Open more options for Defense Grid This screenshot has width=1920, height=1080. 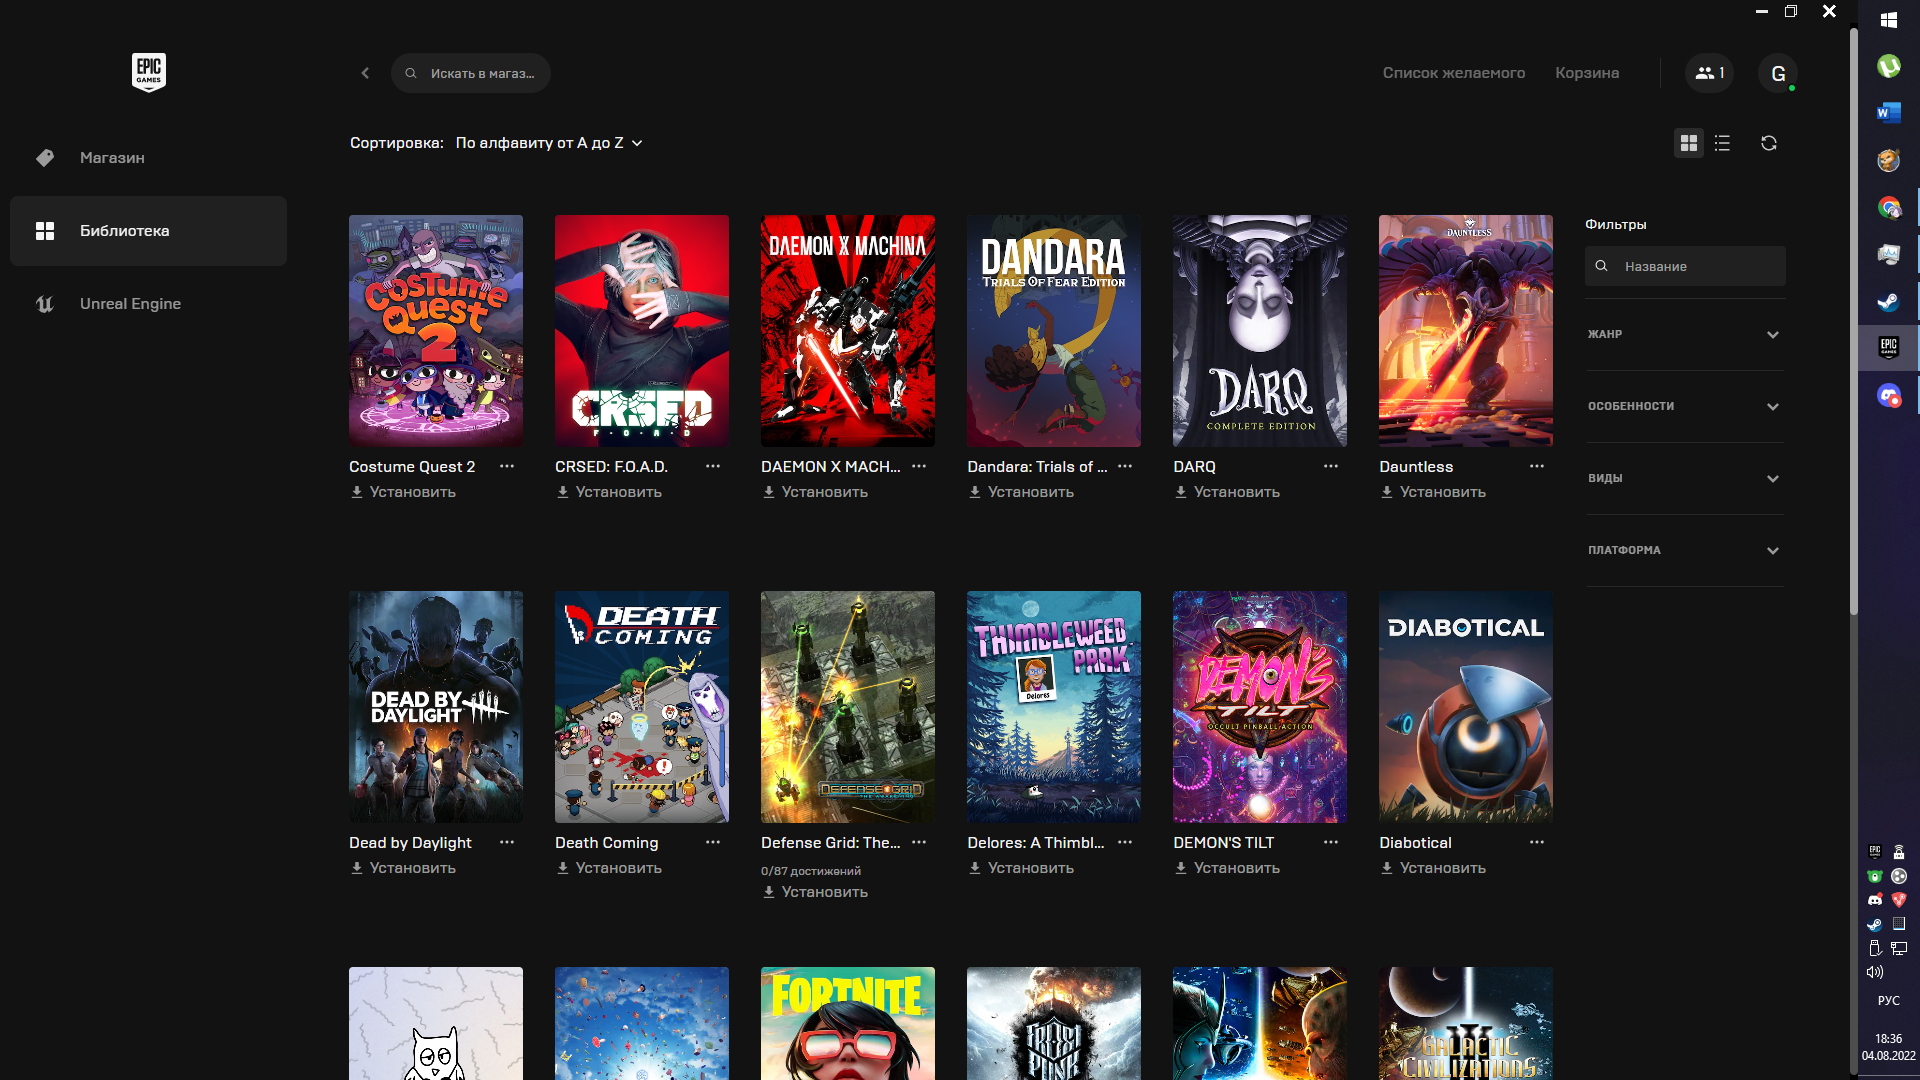coord(919,842)
